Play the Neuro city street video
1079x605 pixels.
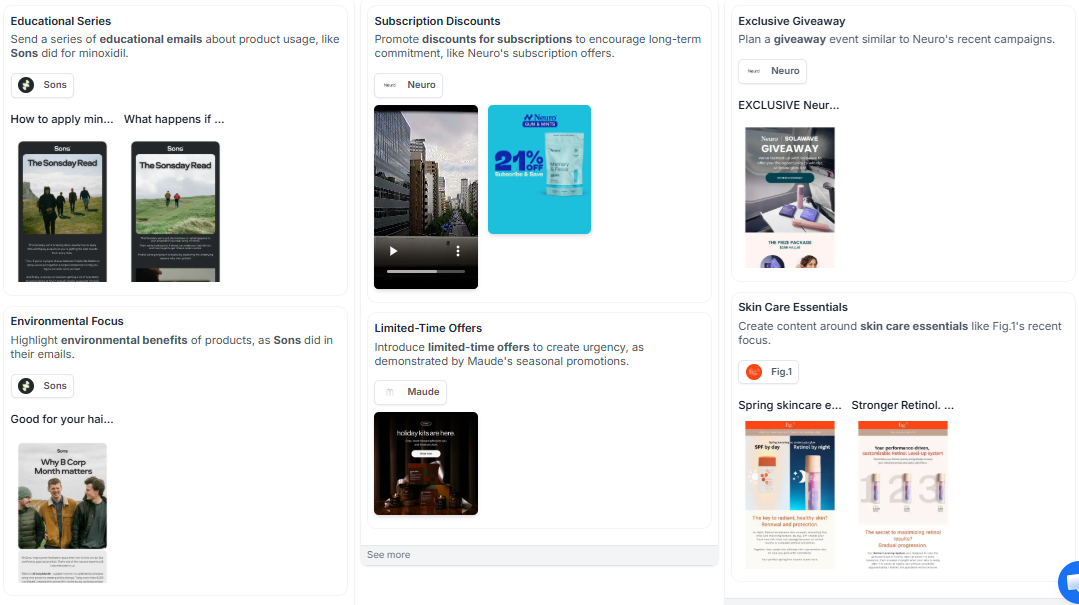pos(393,251)
